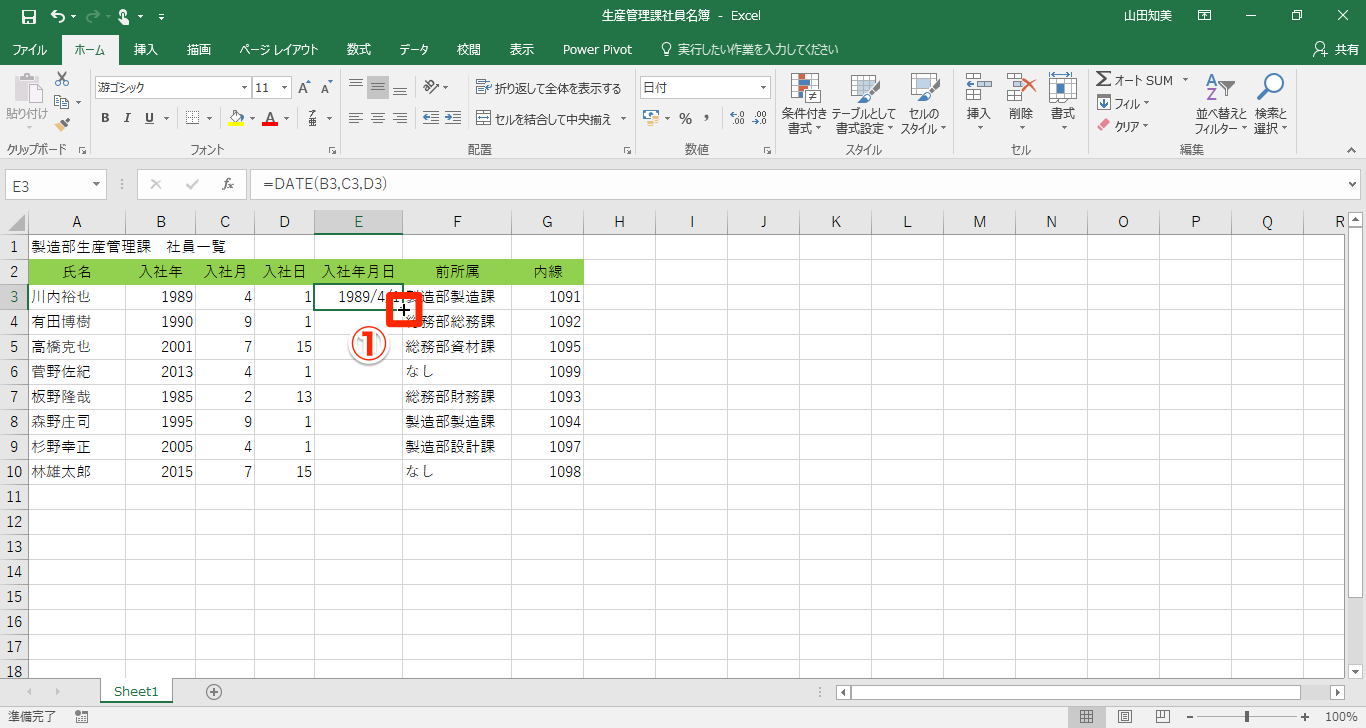Open the fill color dropdown arrow
Image resolution: width=1366 pixels, height=728 pixels.
pyautogui.click(x=252, y=118)
